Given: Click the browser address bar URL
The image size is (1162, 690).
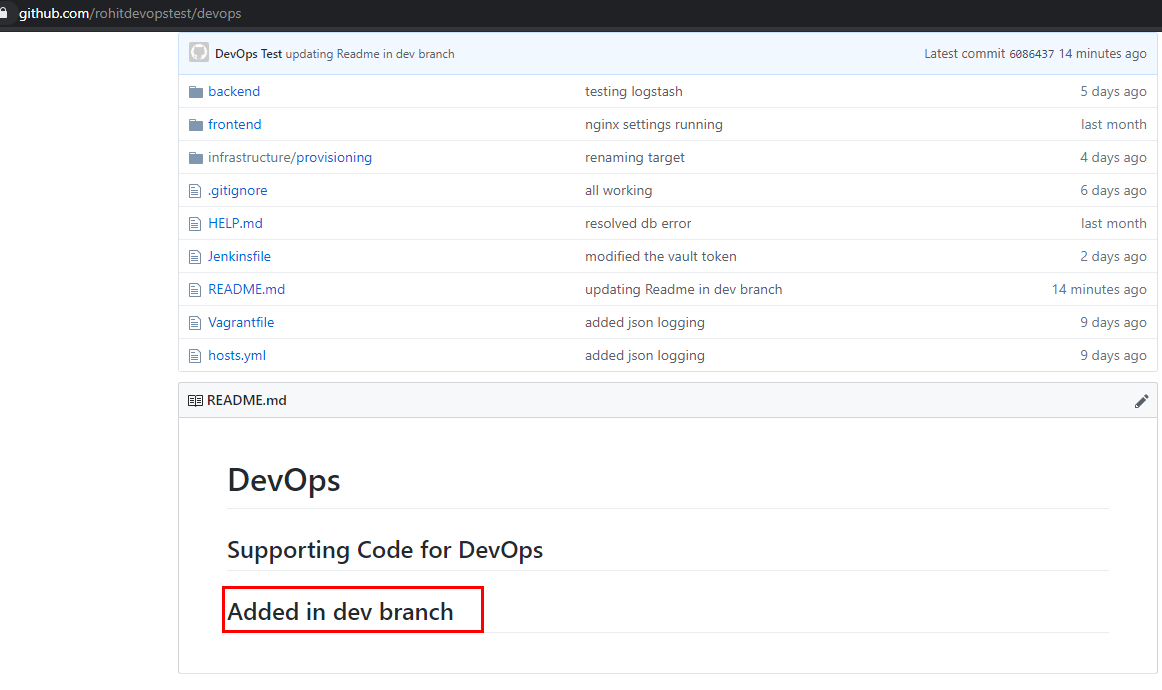Looking at the screenshot, I should [x=130, y=13].
